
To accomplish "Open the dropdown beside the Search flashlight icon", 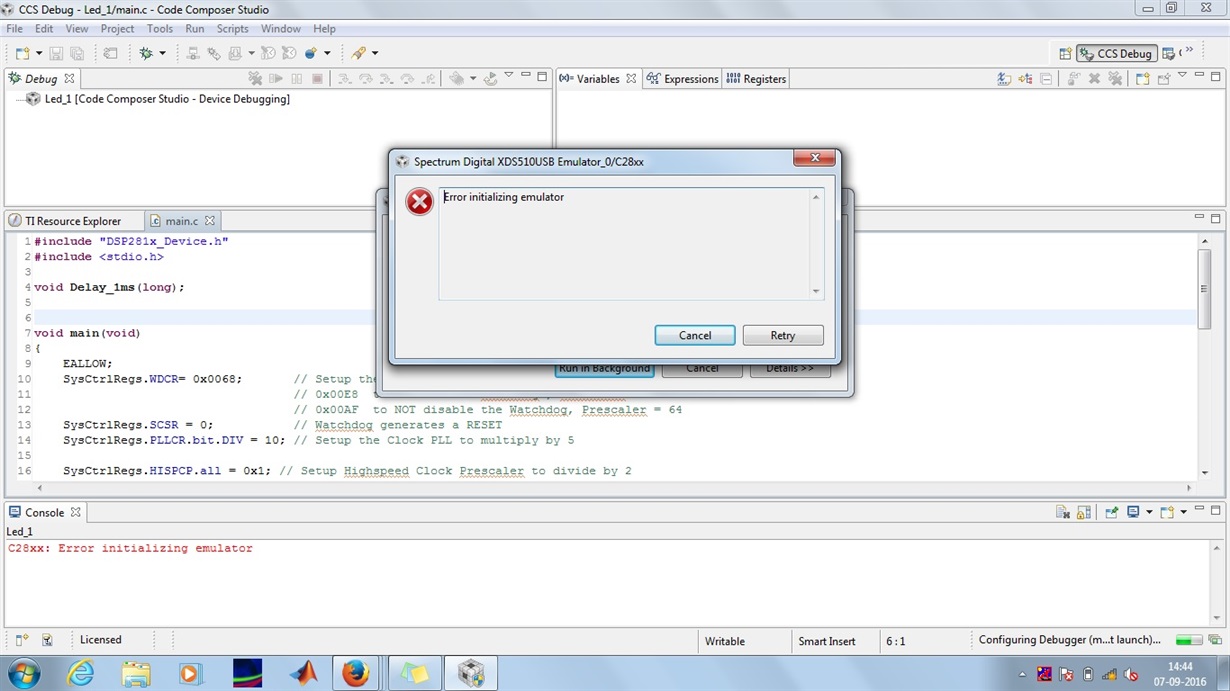I will tap(375, 53).
